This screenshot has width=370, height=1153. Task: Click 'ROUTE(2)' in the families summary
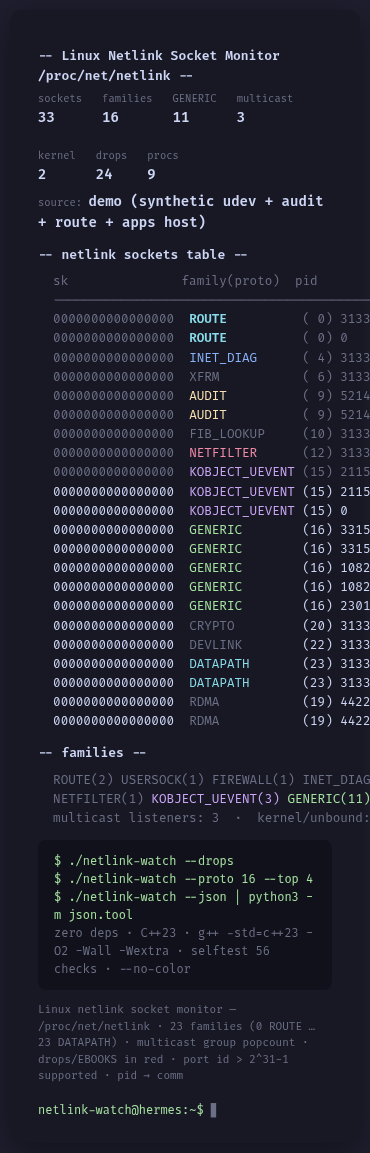[83, 779]
